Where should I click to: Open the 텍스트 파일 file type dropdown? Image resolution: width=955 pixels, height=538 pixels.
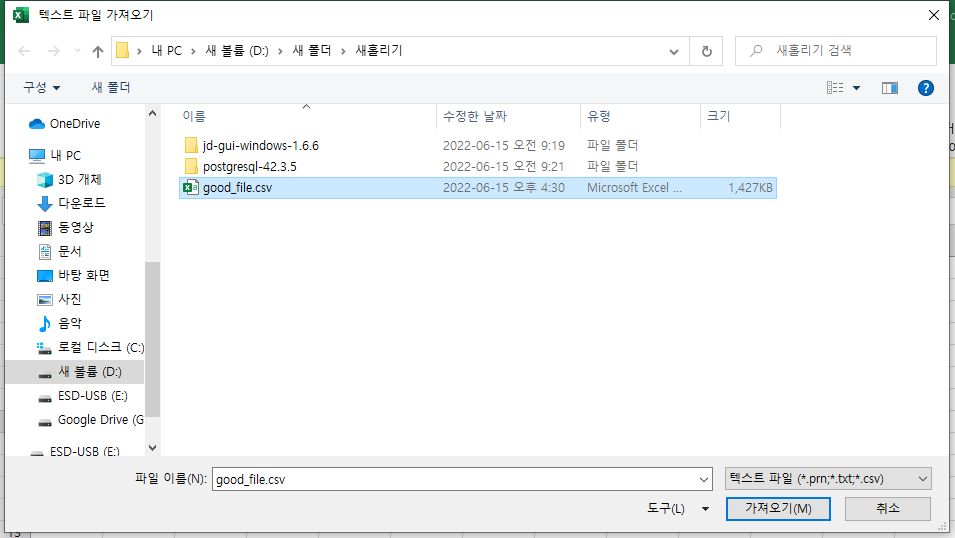[x=828, y=479]
